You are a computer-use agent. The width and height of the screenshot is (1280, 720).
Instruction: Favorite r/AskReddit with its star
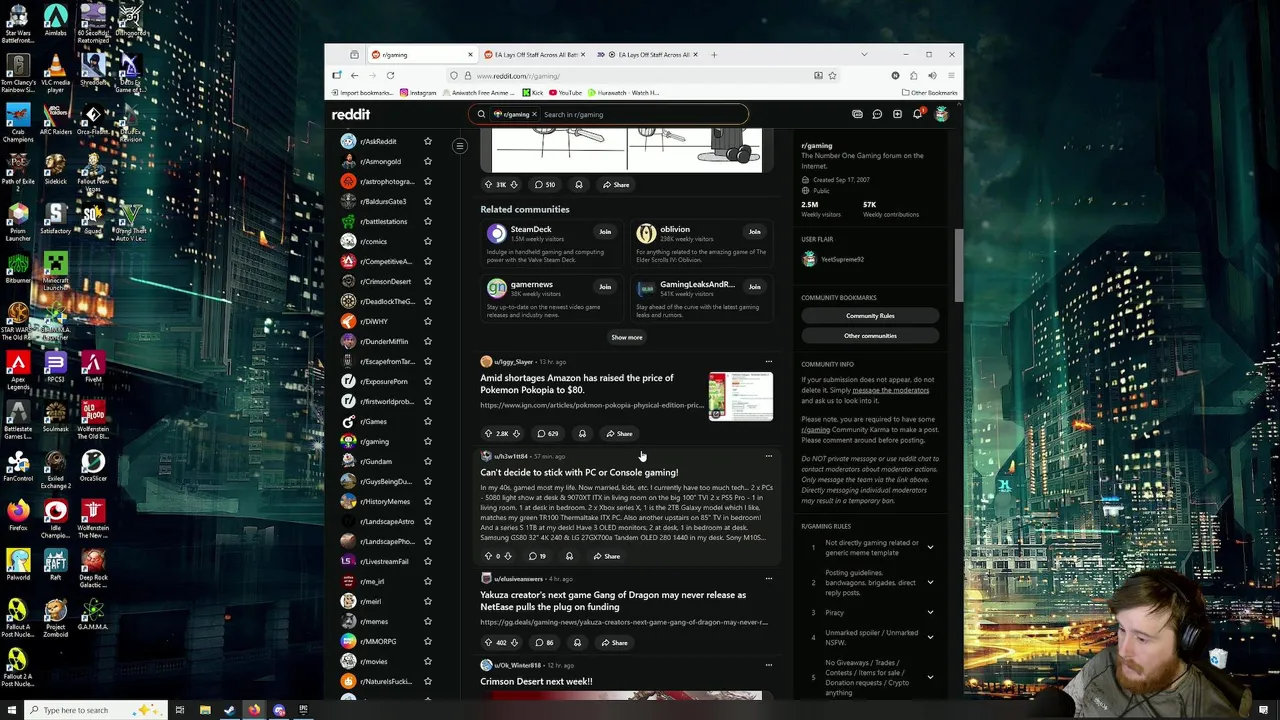(428, 141)
